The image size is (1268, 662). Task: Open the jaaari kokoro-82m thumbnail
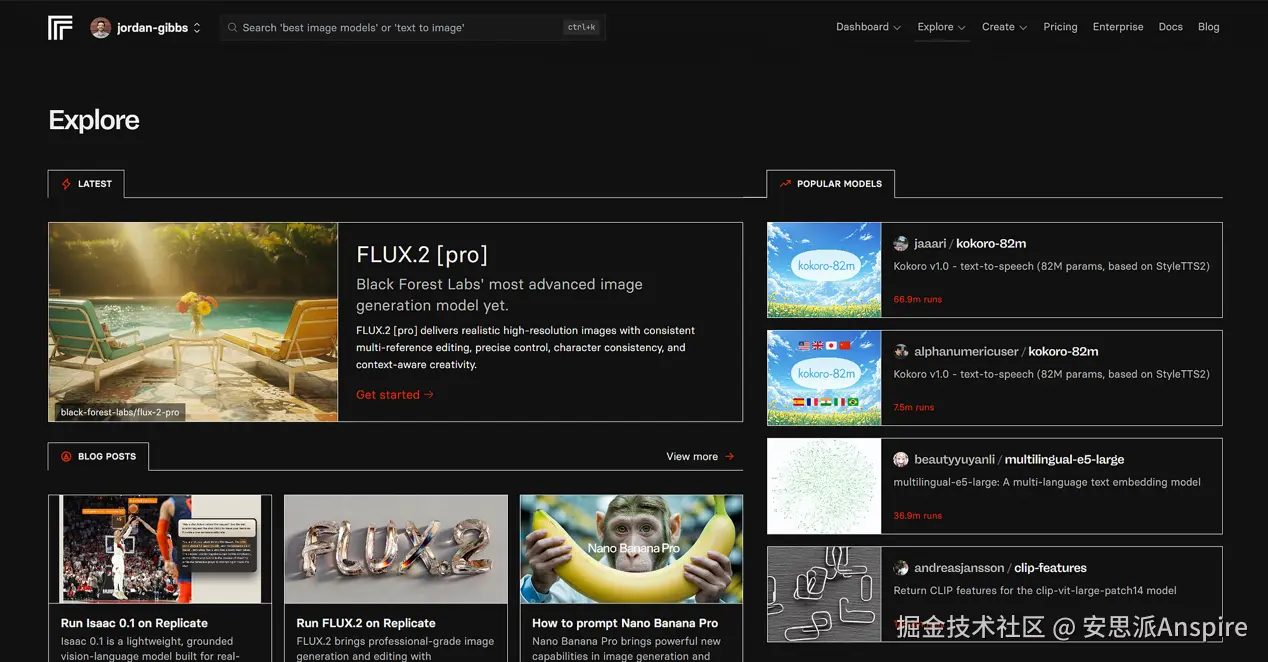824,270
